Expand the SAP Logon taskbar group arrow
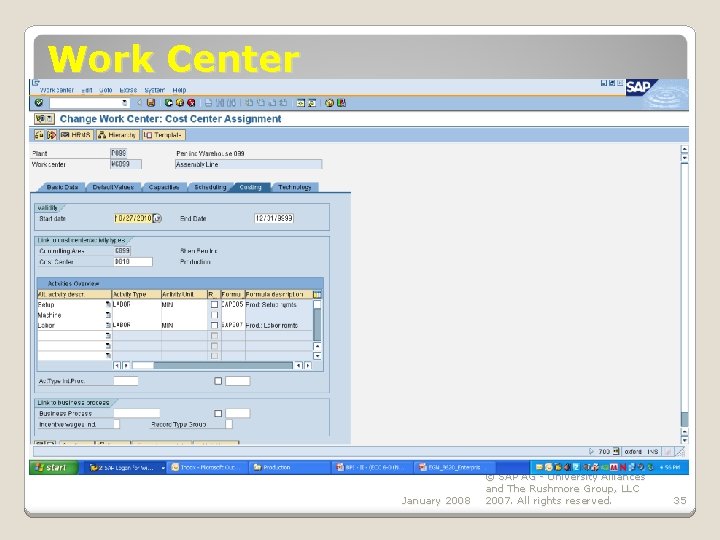 pos(163,468)
